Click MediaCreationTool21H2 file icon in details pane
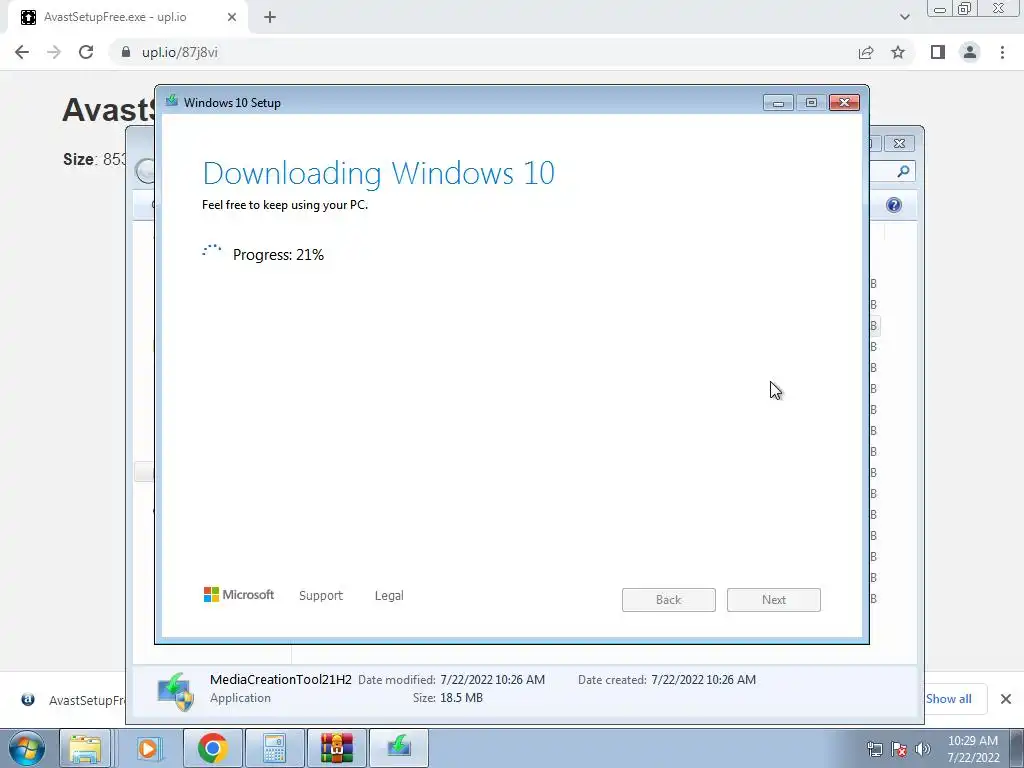The height and width of the screenshot is (768, 1024). 174,692
